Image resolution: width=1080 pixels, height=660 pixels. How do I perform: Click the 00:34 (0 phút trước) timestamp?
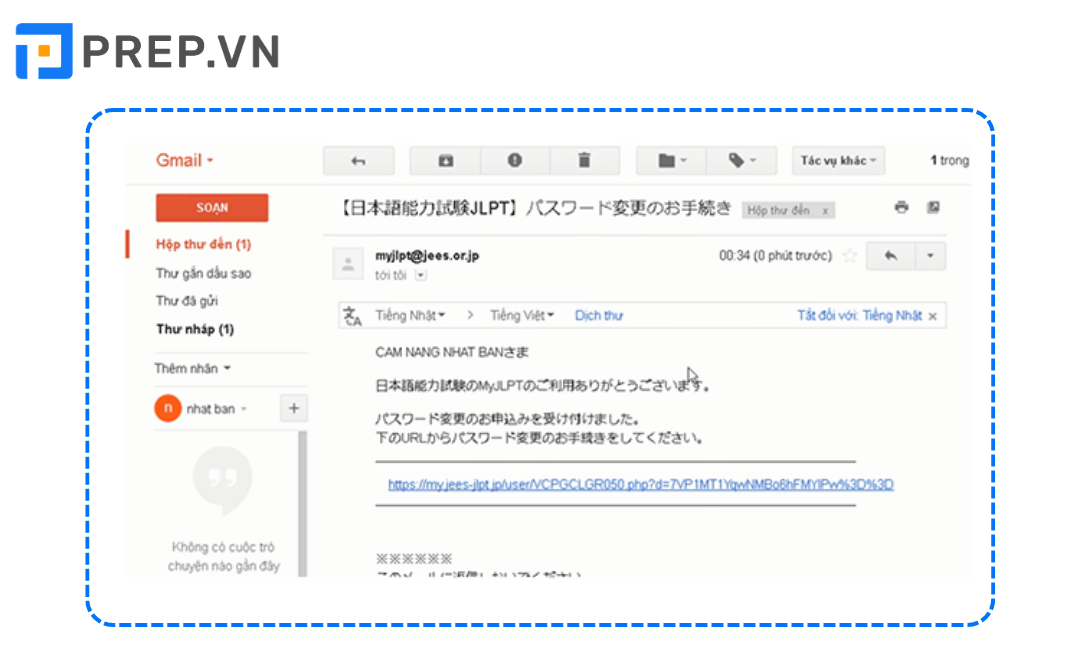point(775,256)
